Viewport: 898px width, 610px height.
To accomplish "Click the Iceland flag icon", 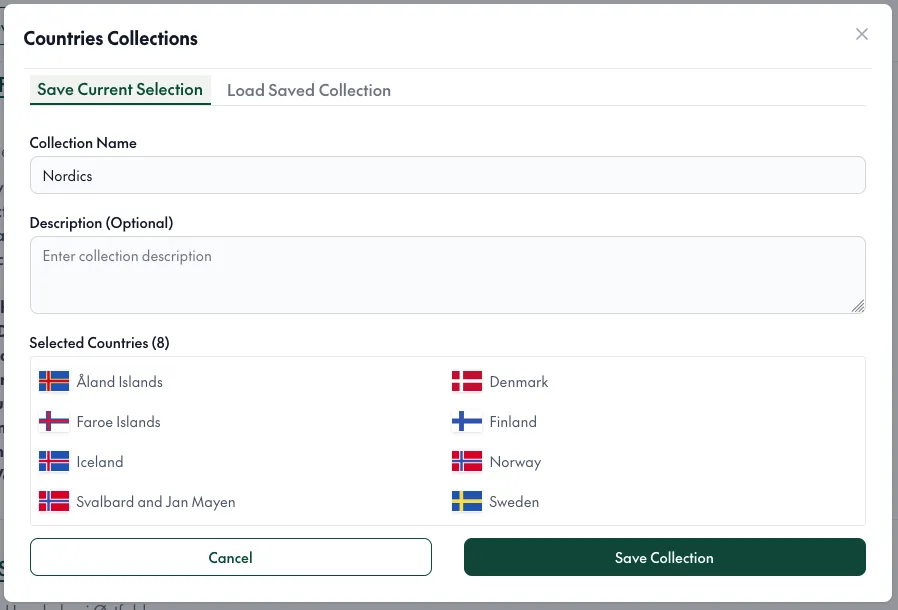I will 54,462.
